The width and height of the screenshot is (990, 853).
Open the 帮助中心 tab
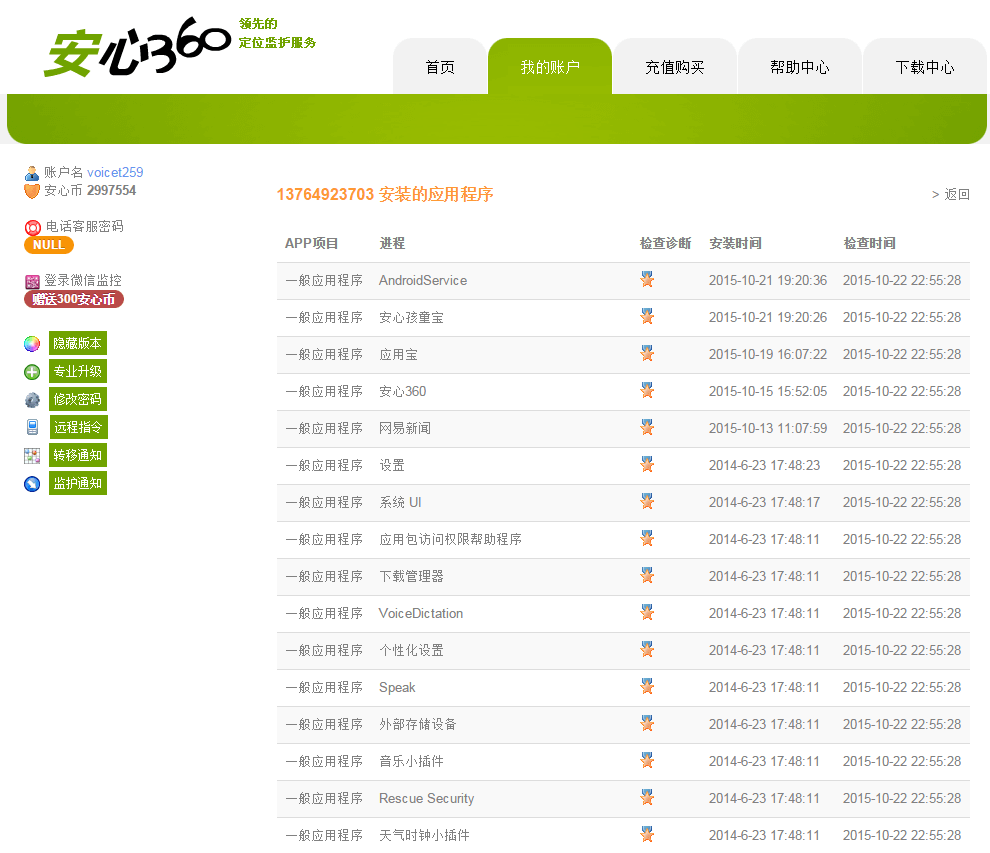800,66
